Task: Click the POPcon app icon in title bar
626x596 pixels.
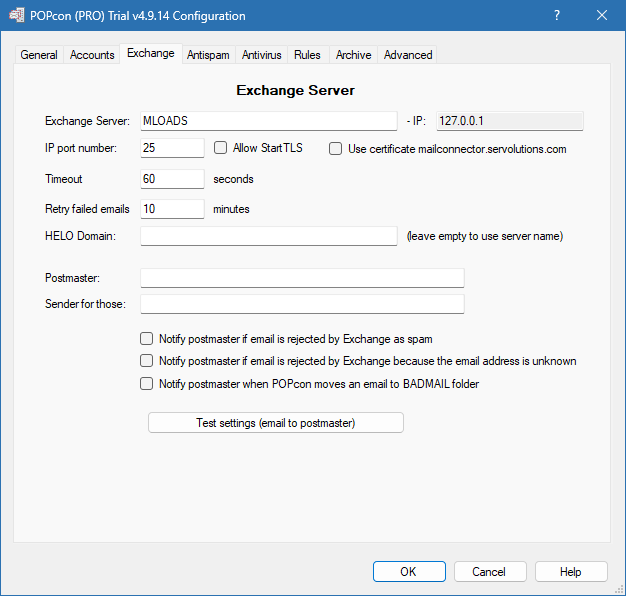Action: click(x=17, y=16)
